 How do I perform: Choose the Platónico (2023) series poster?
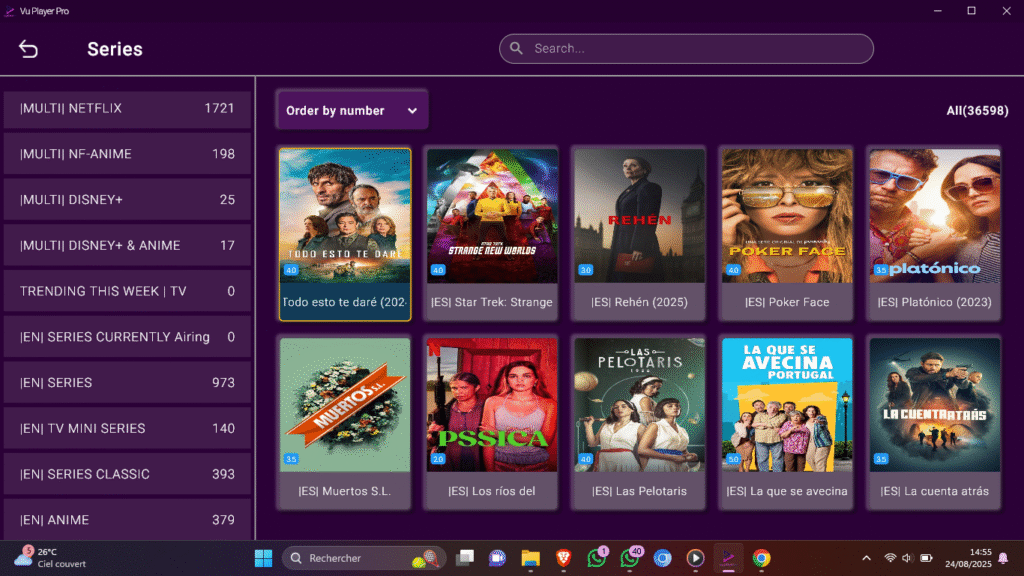click(x=935, y=216)
